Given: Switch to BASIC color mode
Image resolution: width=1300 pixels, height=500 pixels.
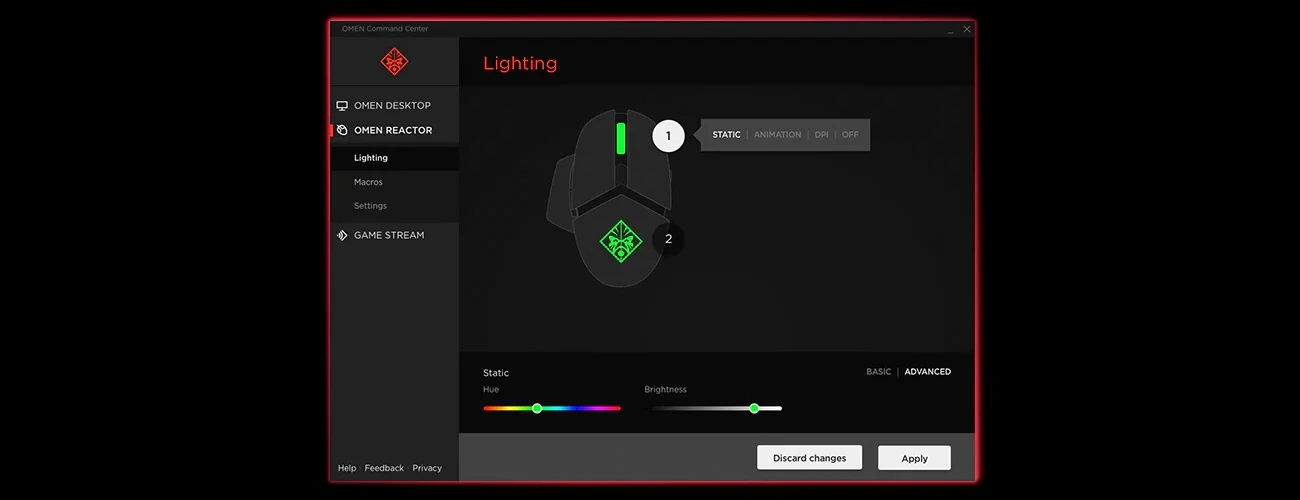Looking at the screenshot, I should pos(878,372).
